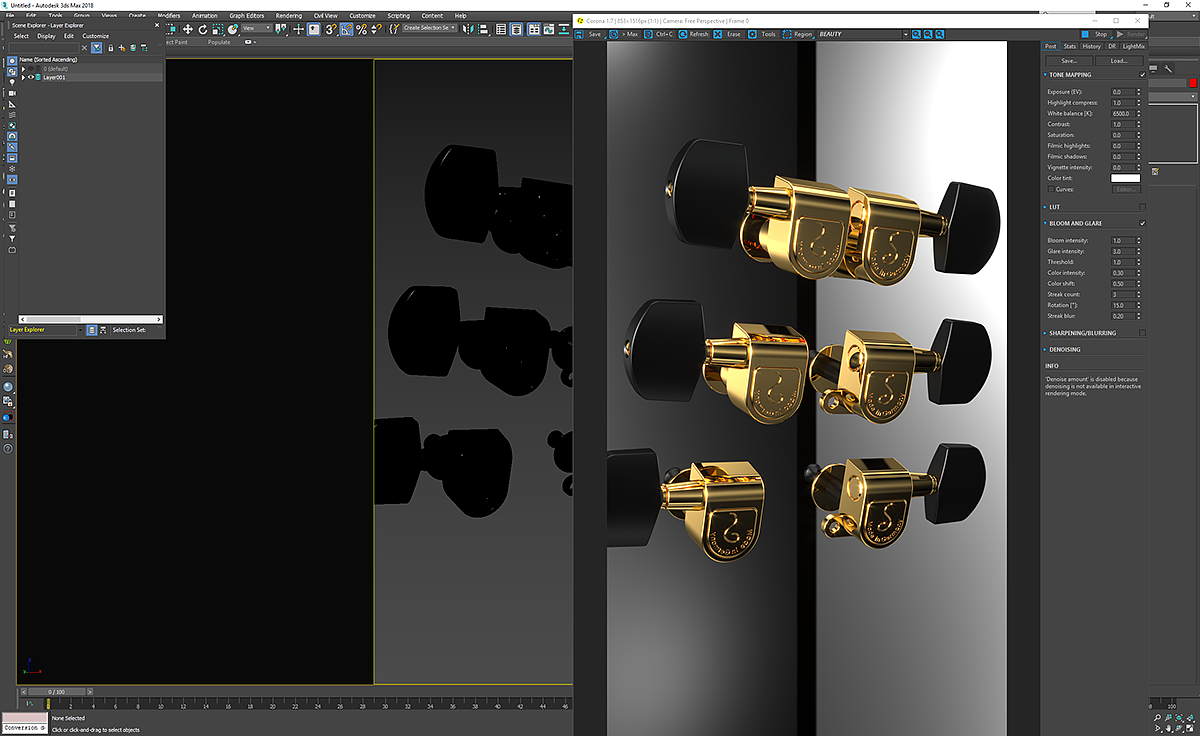This screenshot has width=1200, height=736.
Task: Open the Rendering menu
Action: pyautogui.click(x=288, y=16)
